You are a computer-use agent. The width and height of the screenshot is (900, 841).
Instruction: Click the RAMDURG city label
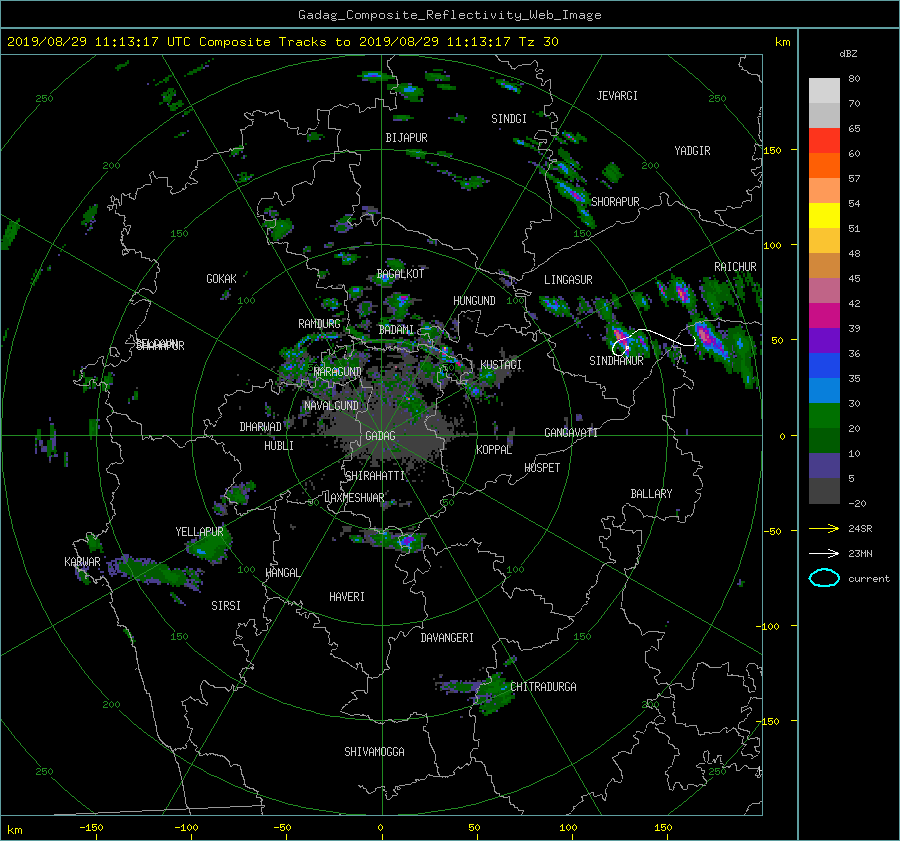coord(319,324)
